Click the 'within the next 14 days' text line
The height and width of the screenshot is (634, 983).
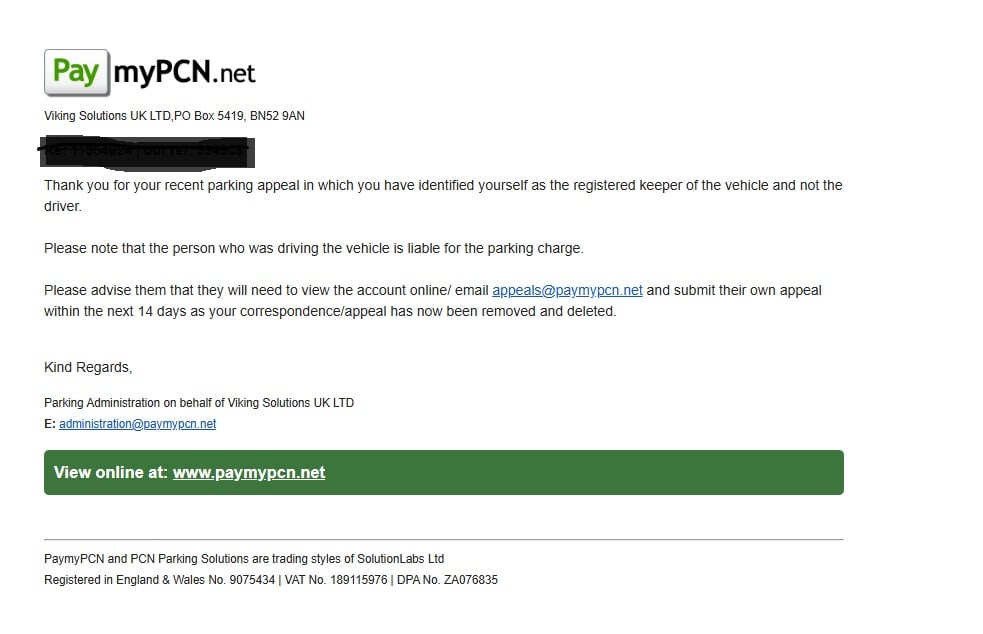coord(330,312)
